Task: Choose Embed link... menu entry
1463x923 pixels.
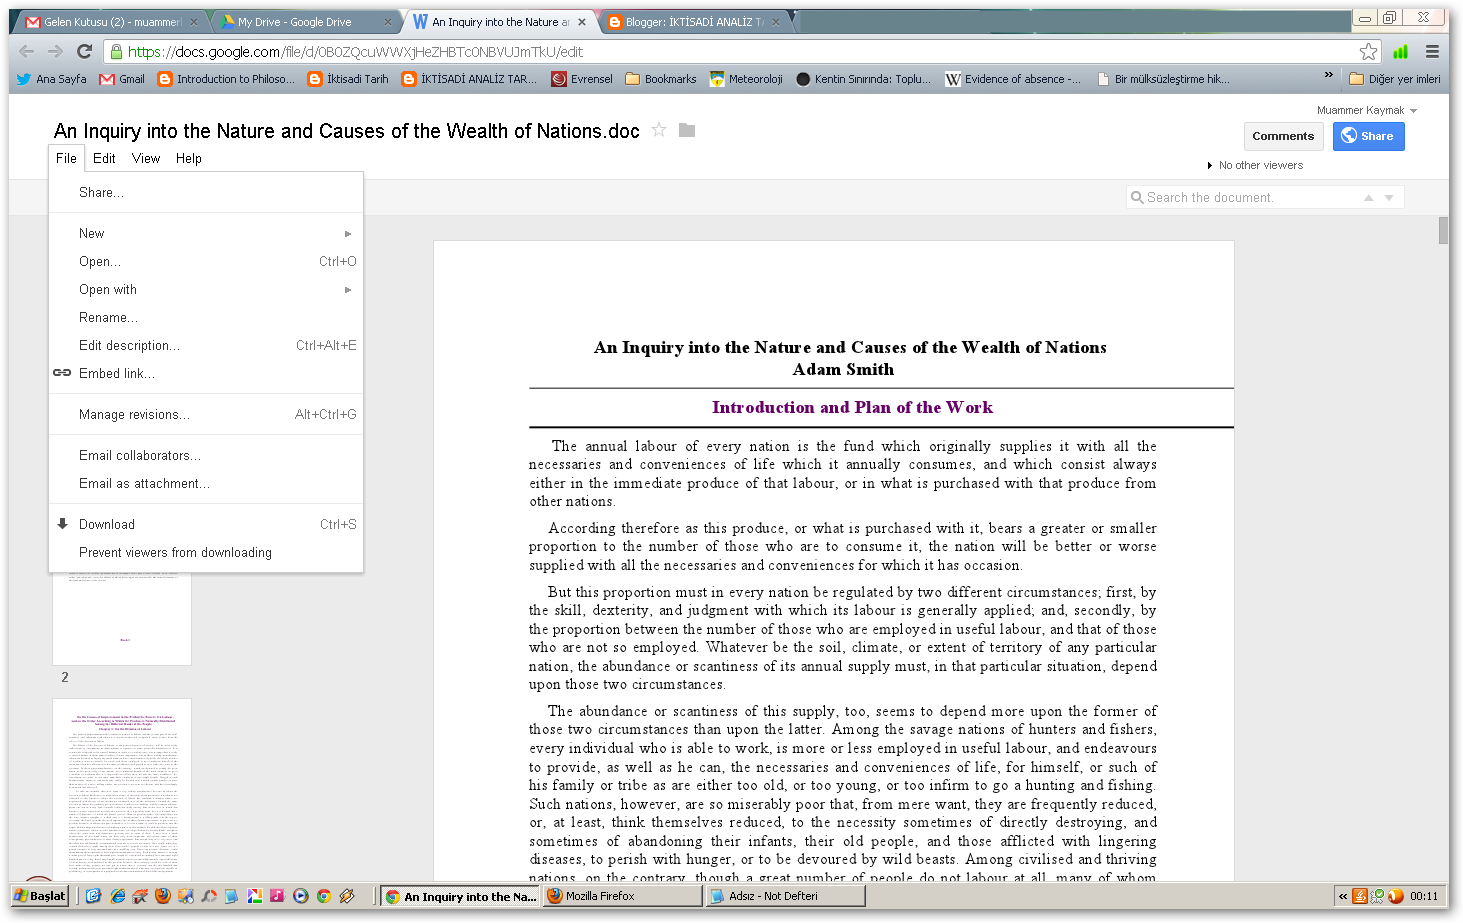Action: click(x=206, y=374)
